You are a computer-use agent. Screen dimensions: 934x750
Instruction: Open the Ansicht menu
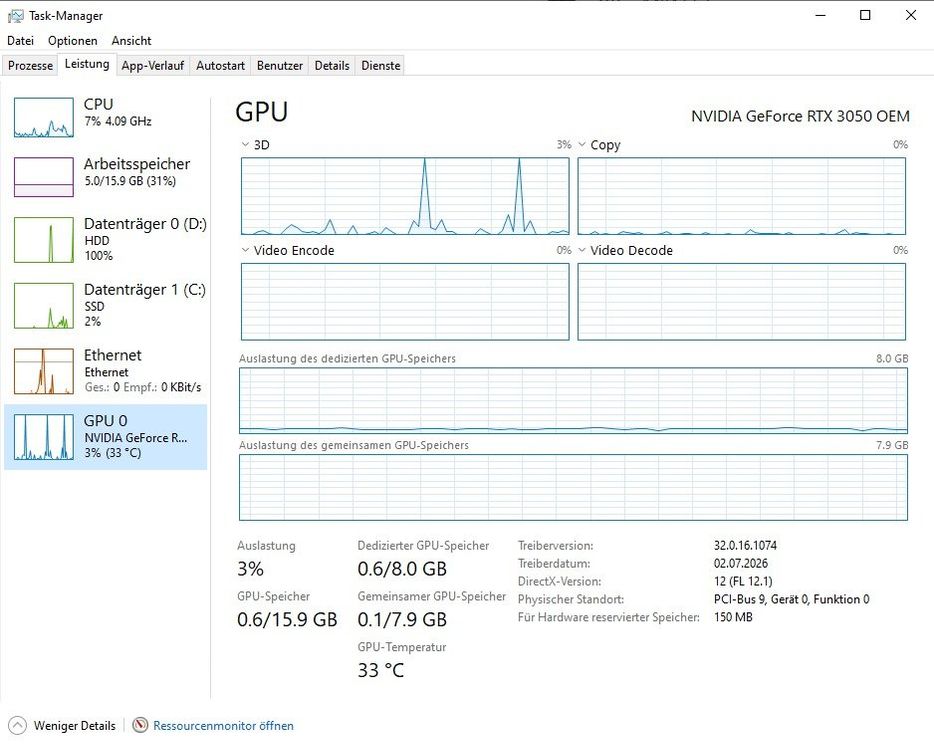[132, 41]
